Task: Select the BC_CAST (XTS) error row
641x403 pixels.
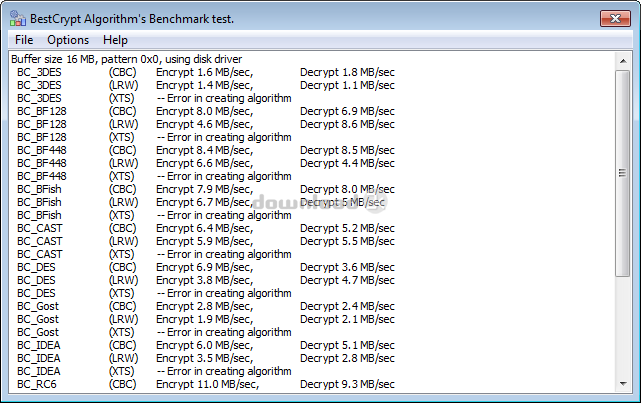Action: point(154,254)
